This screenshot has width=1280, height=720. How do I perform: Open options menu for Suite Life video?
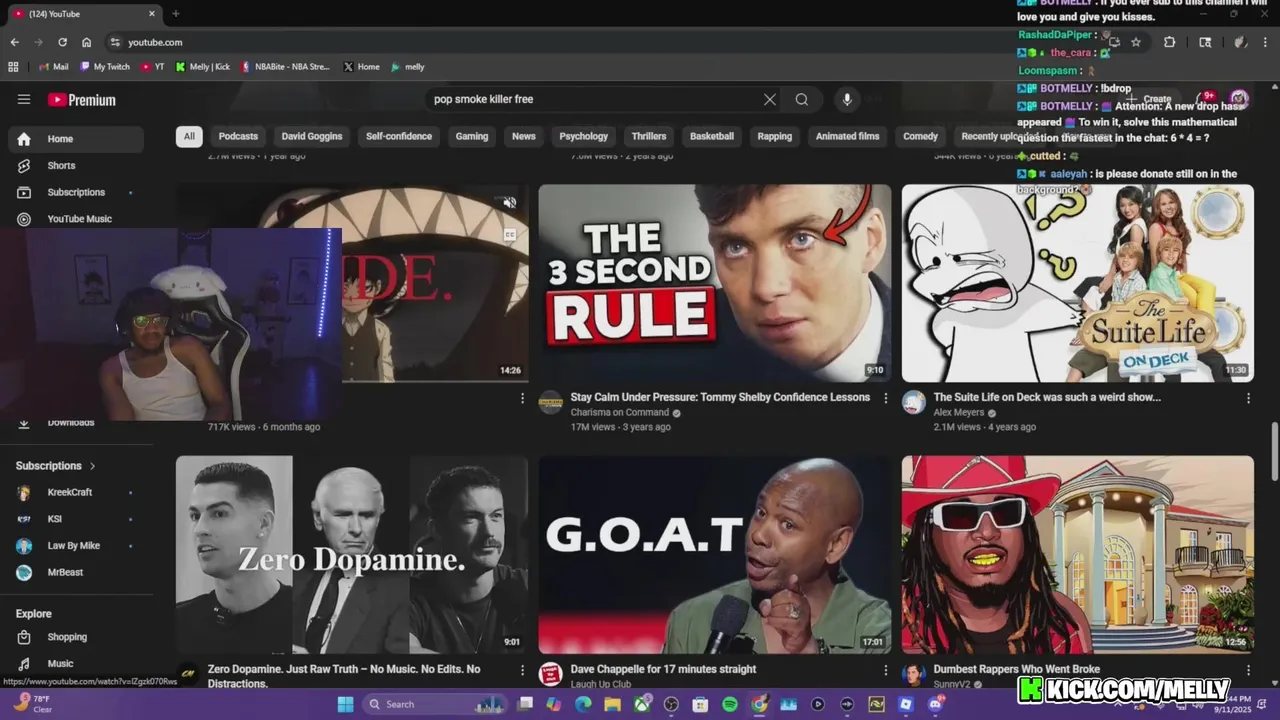point(1248,398)
